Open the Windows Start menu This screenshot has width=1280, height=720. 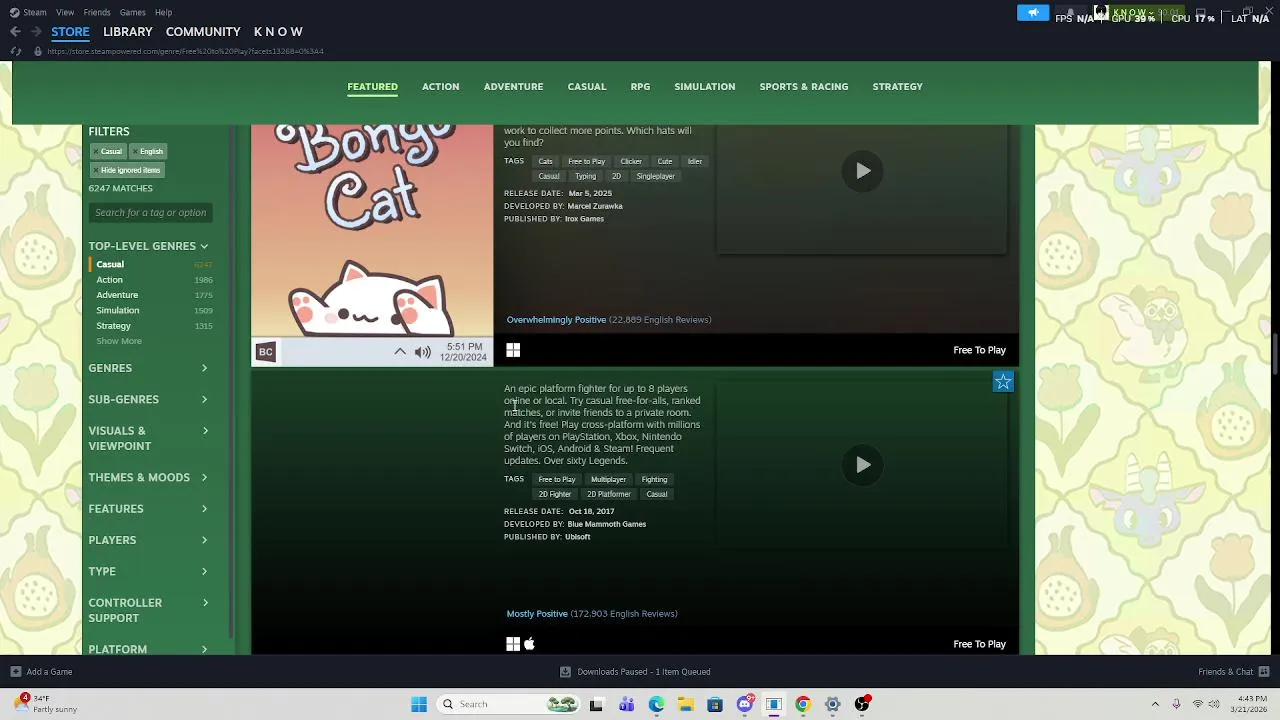coord(419,704)
